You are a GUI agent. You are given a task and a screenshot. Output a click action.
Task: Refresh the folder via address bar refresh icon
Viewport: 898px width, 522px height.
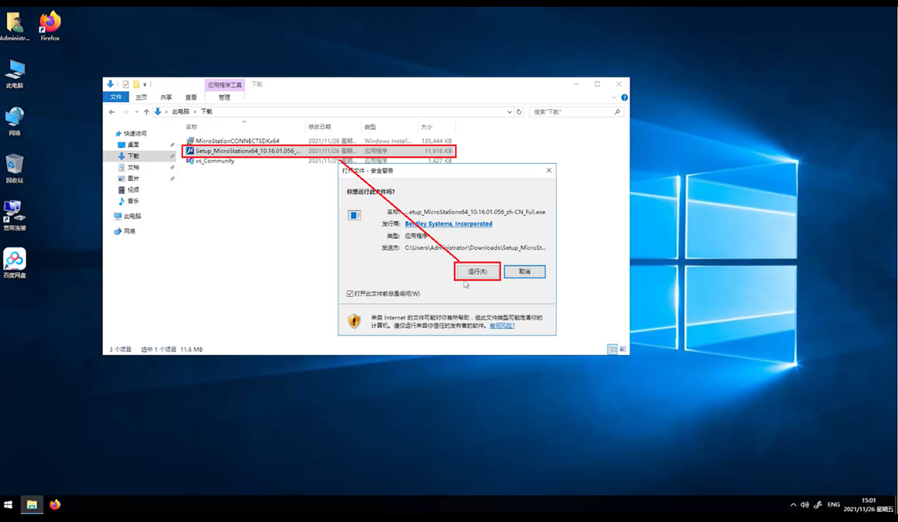click(519, 112)
